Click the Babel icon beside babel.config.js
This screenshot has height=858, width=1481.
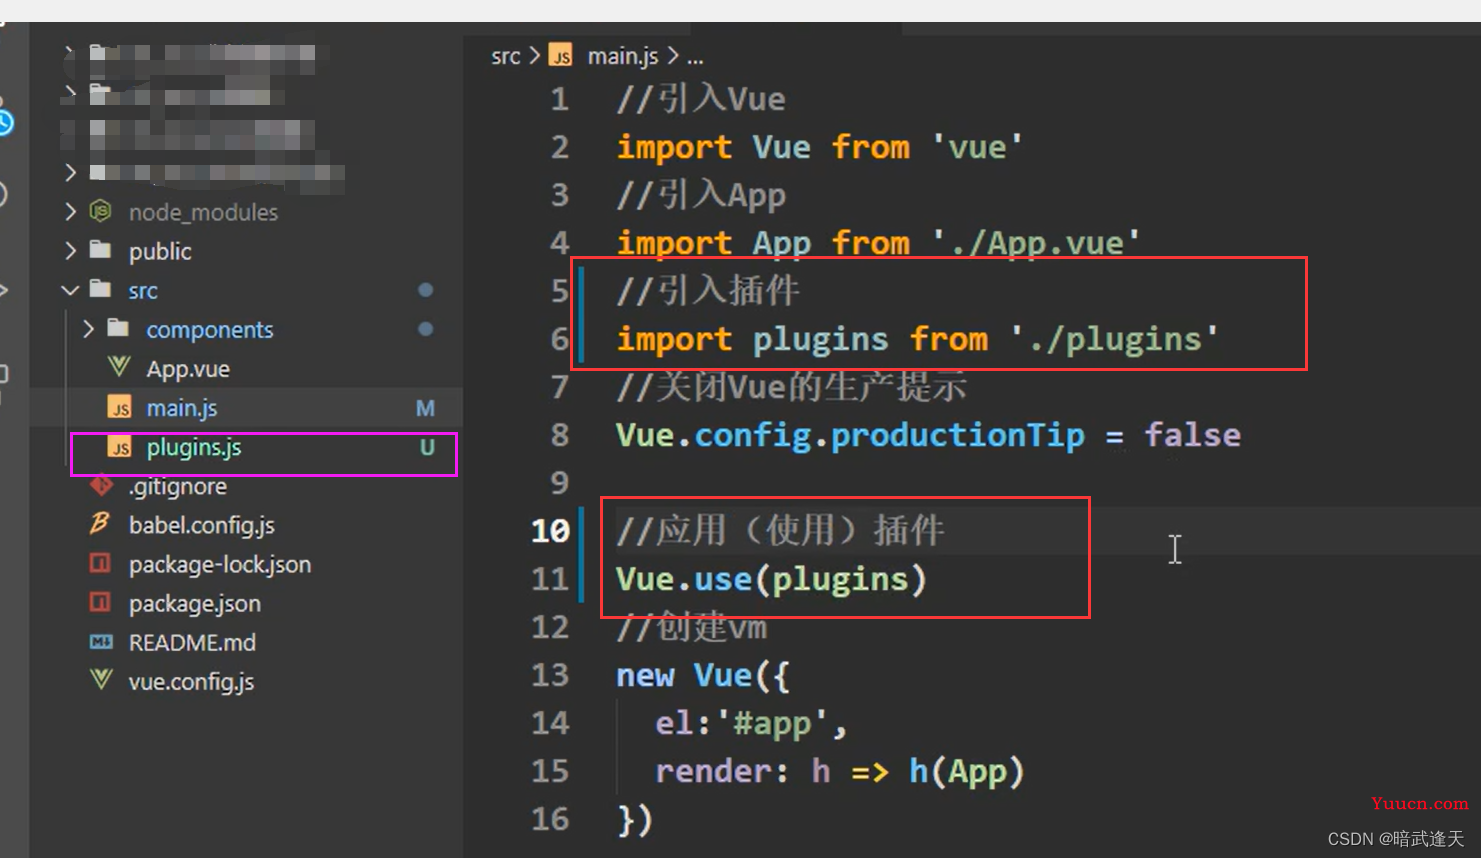(100, 524)
